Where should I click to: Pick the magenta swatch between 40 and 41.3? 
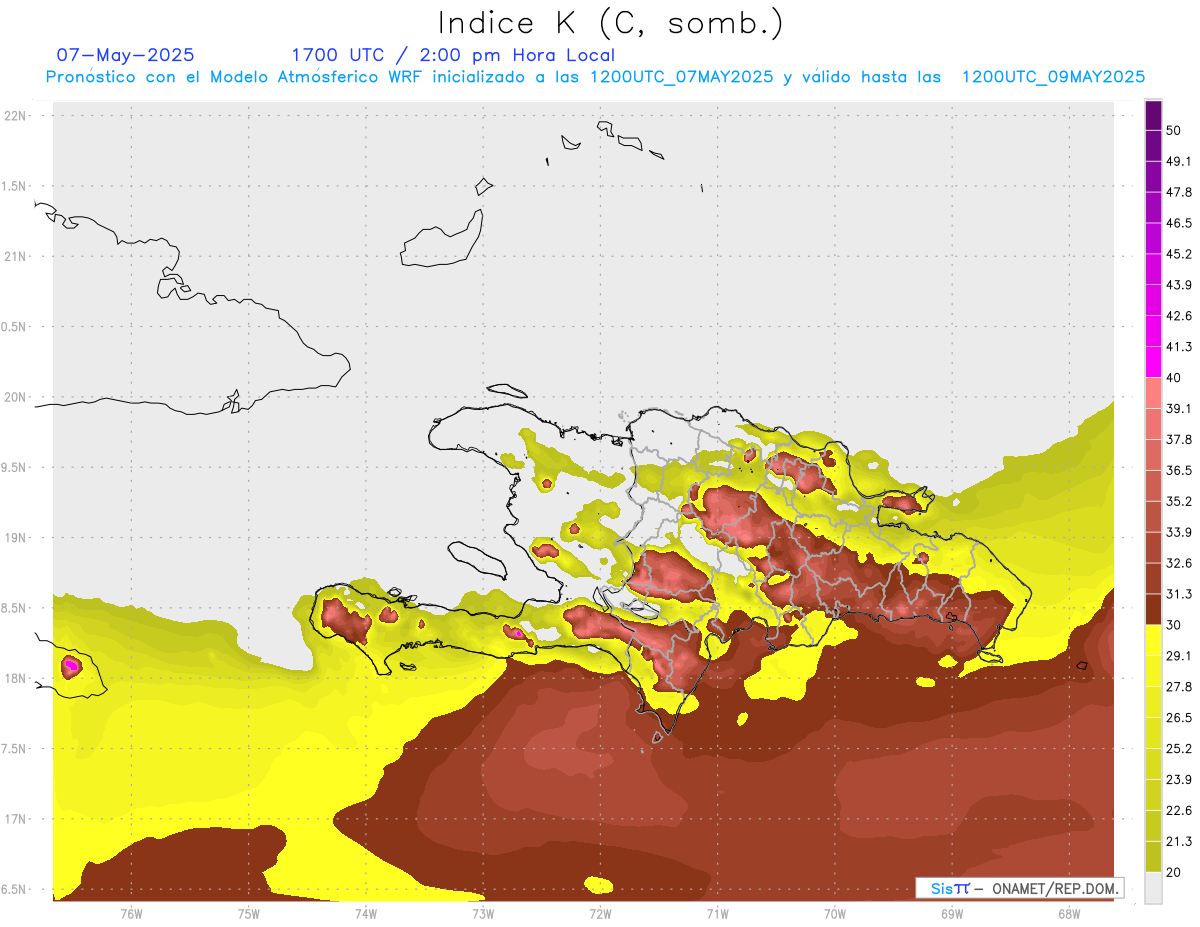click(1153, 362)
